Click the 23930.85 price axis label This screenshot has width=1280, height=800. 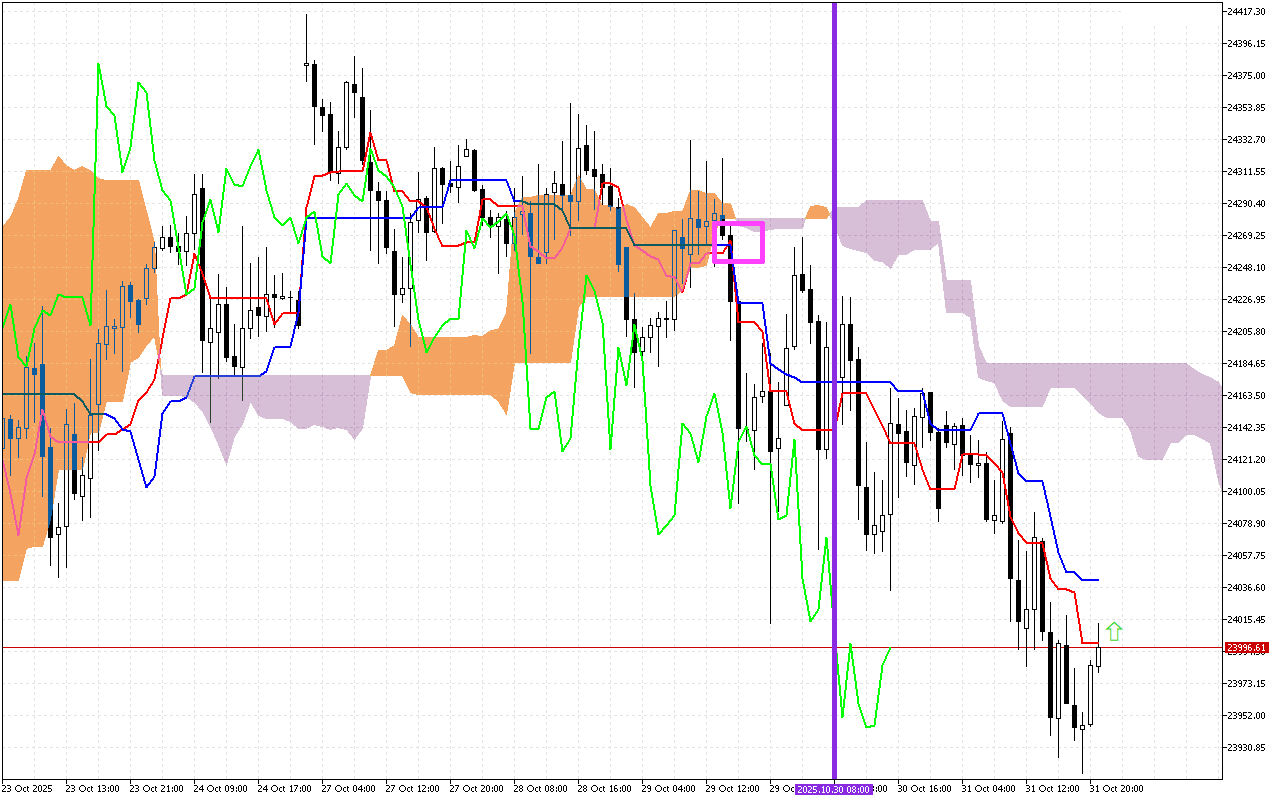[1247, 748]
